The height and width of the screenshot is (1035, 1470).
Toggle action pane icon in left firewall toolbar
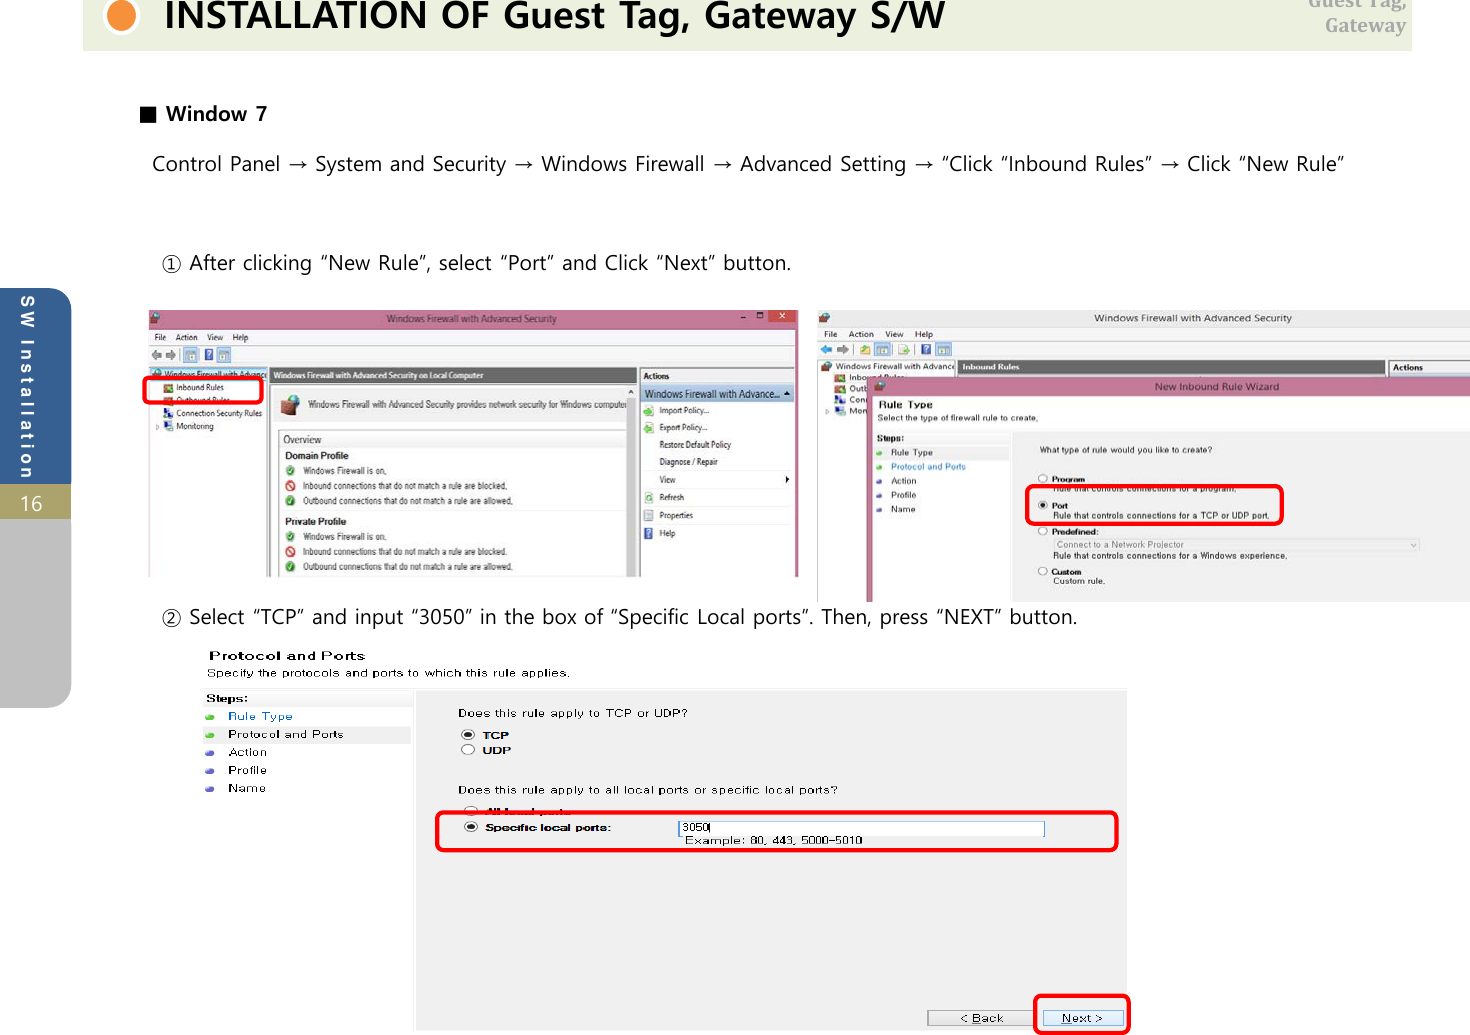coord(224,355)
